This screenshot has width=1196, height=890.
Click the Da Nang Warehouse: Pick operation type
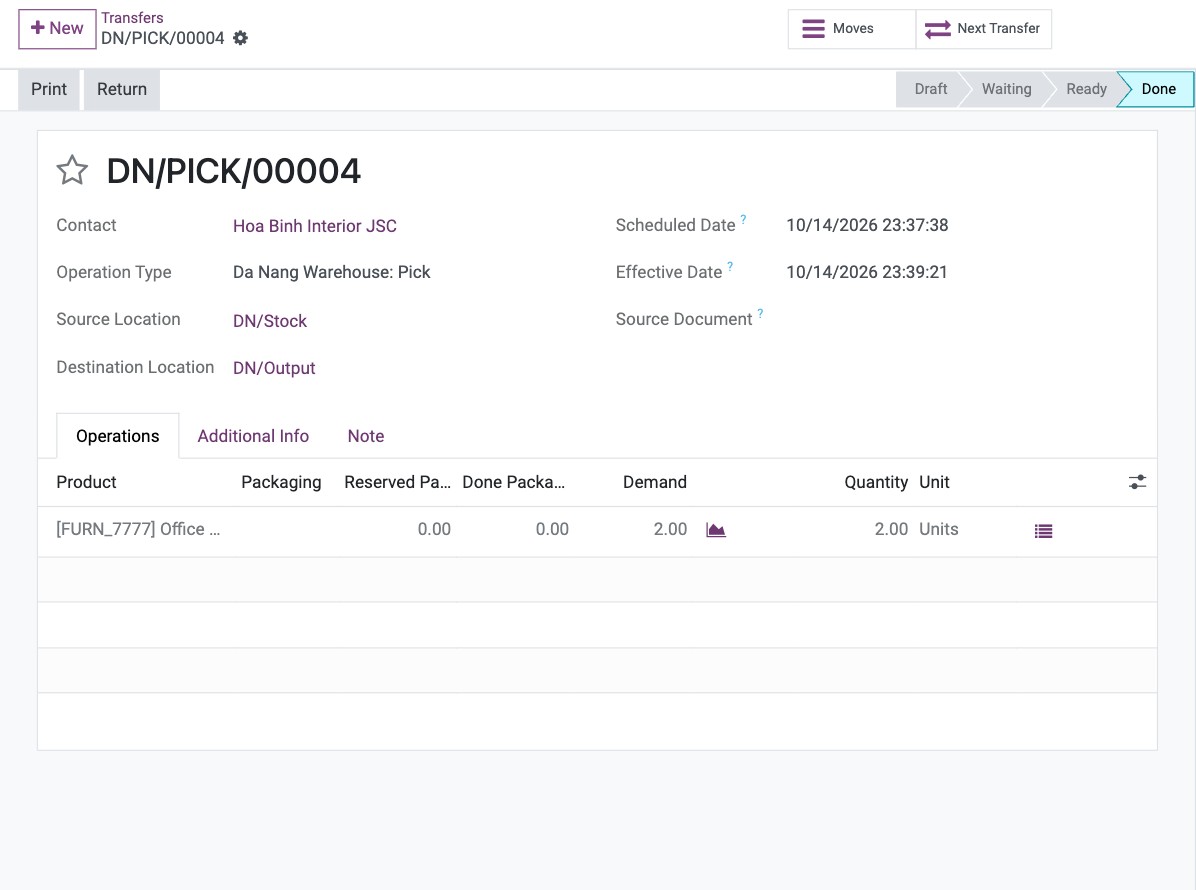click(x=331, y=272)
